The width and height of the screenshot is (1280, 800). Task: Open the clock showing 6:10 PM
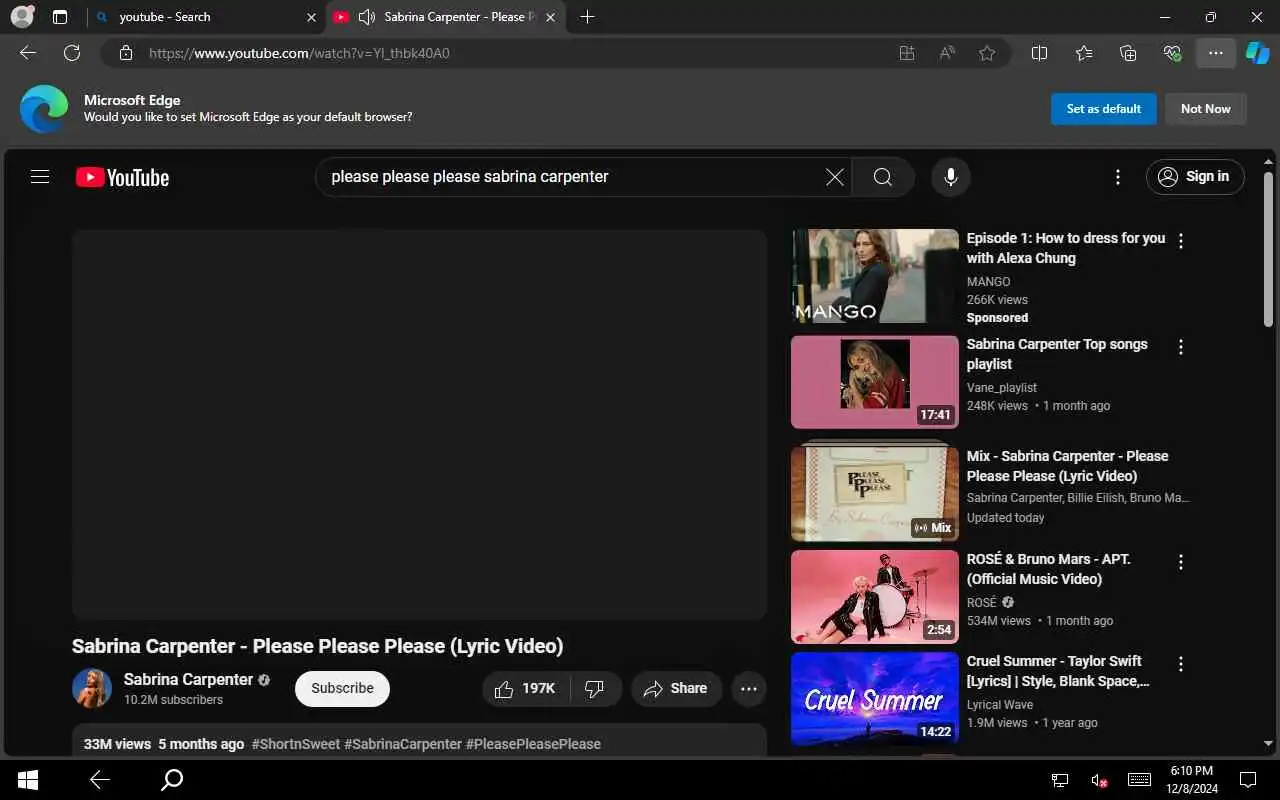pos(1190,780)
